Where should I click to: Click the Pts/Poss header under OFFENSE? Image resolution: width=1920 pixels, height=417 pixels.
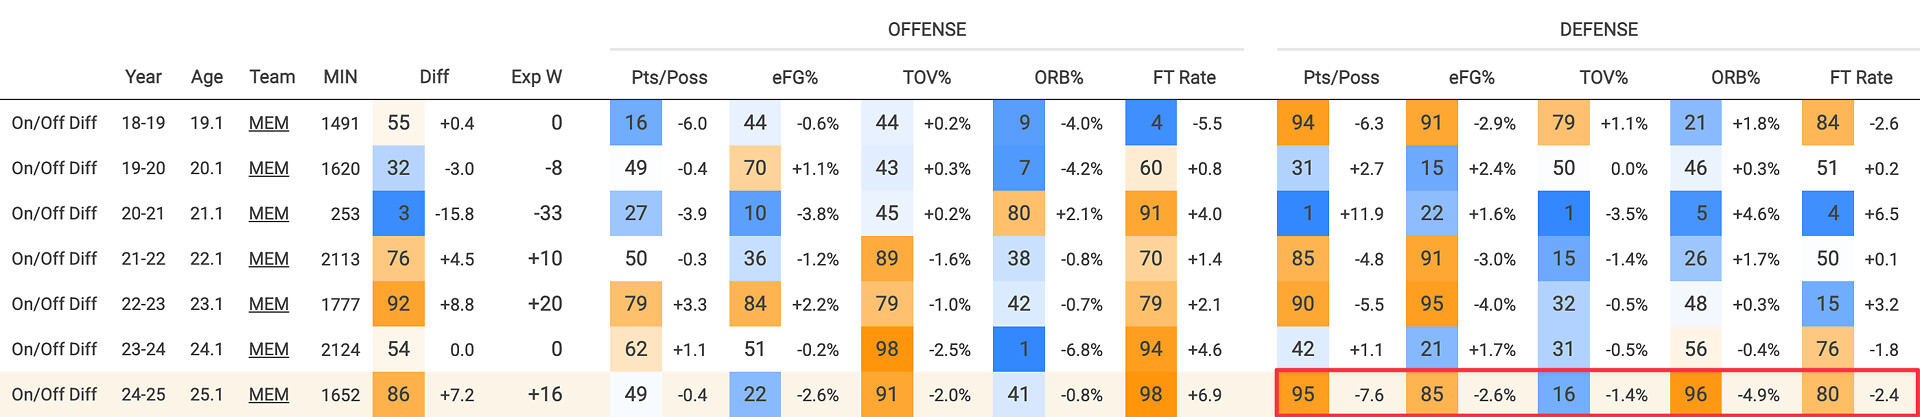(669, 77)
